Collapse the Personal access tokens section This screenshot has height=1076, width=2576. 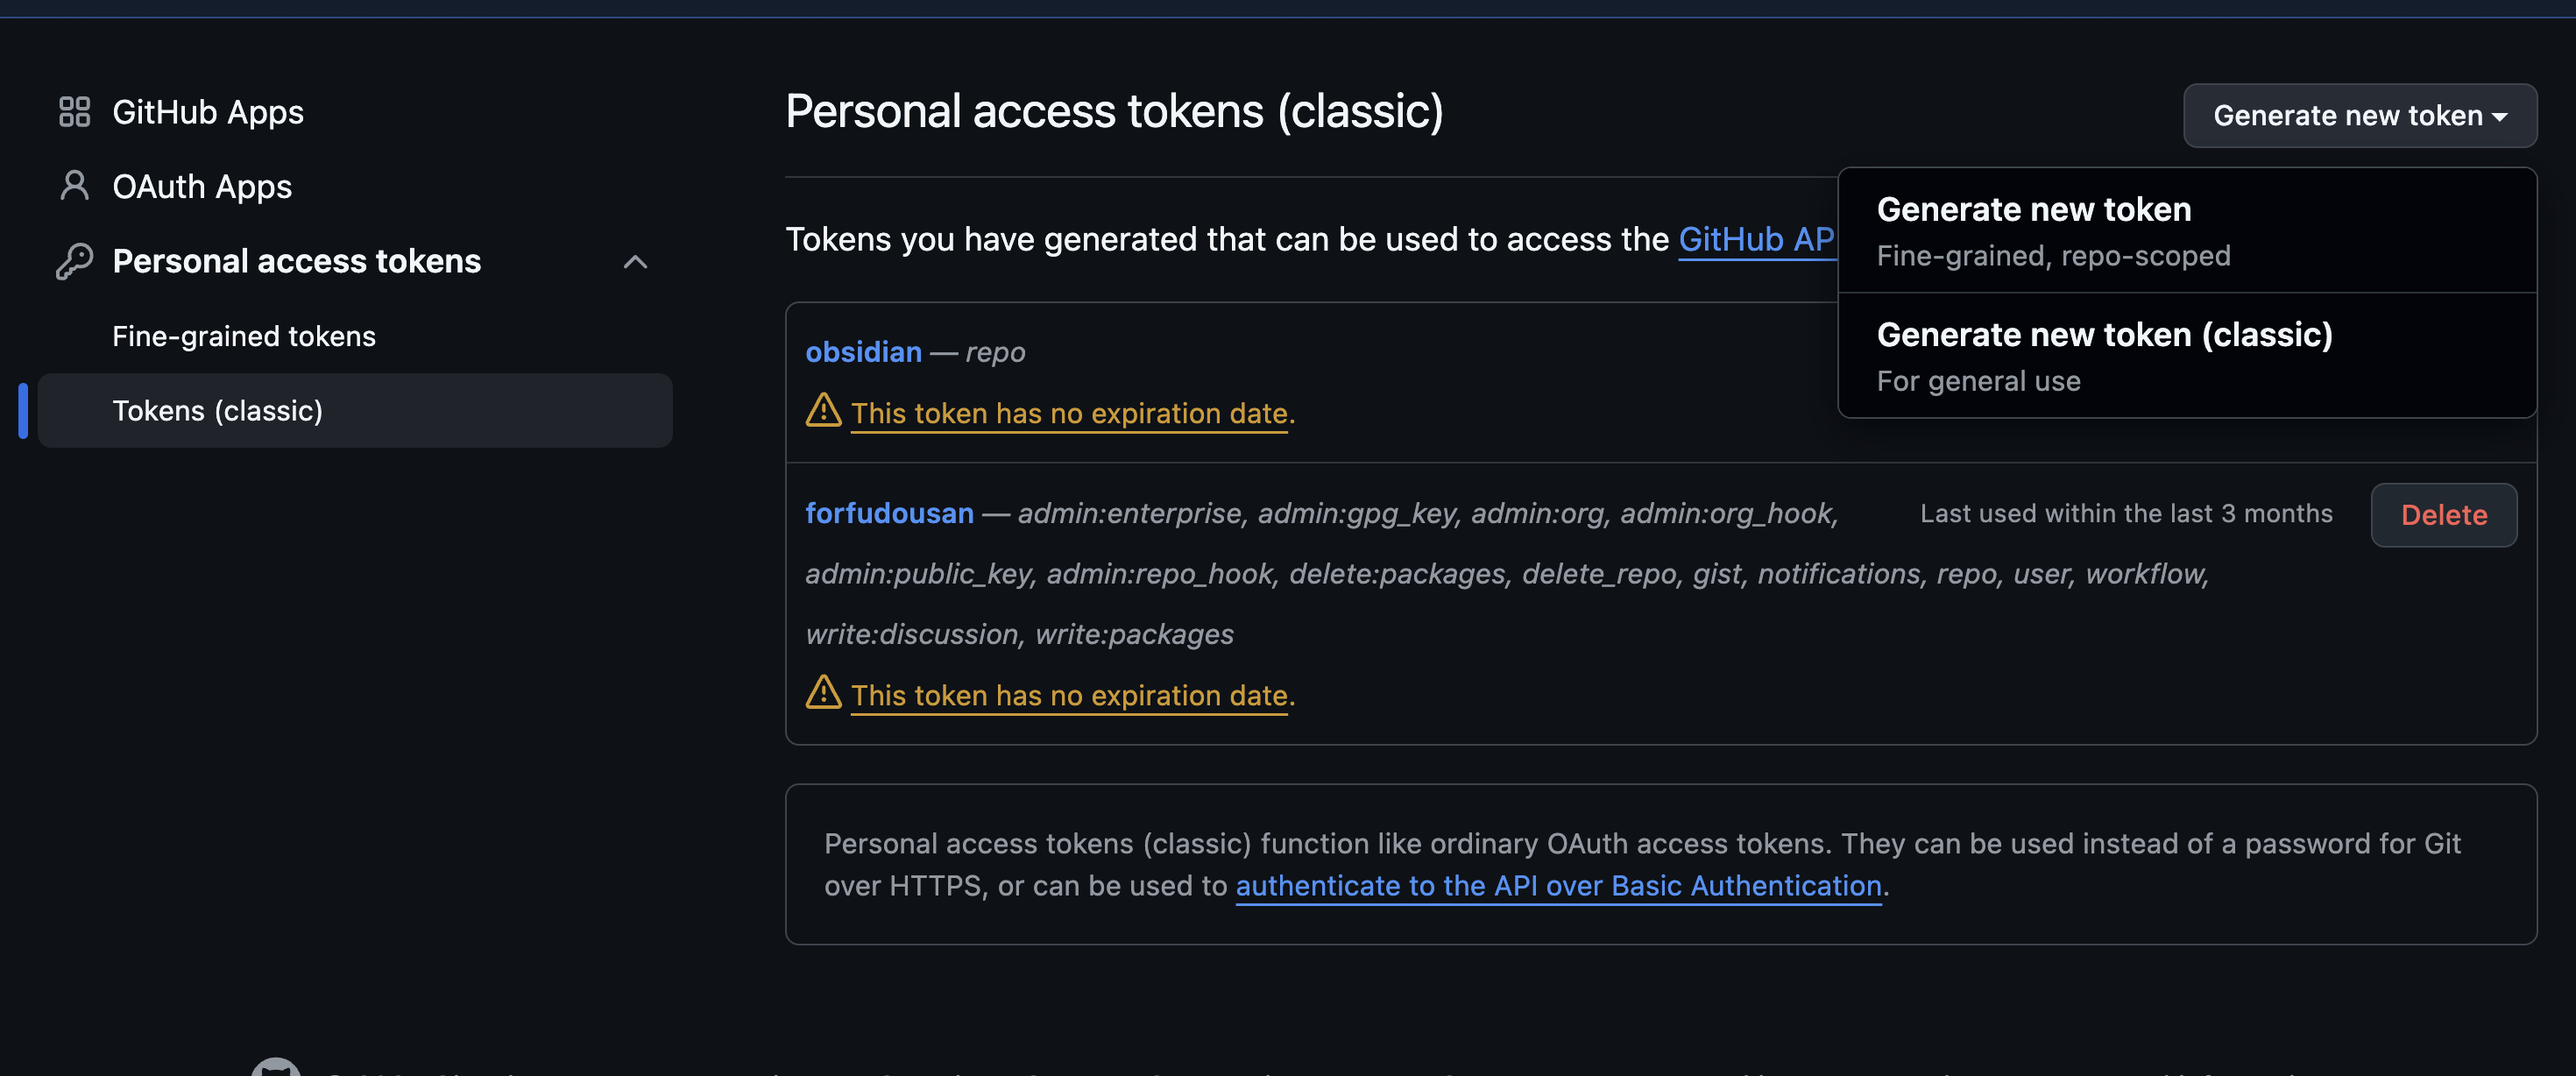pyautogui.click(x=635, y=261)
